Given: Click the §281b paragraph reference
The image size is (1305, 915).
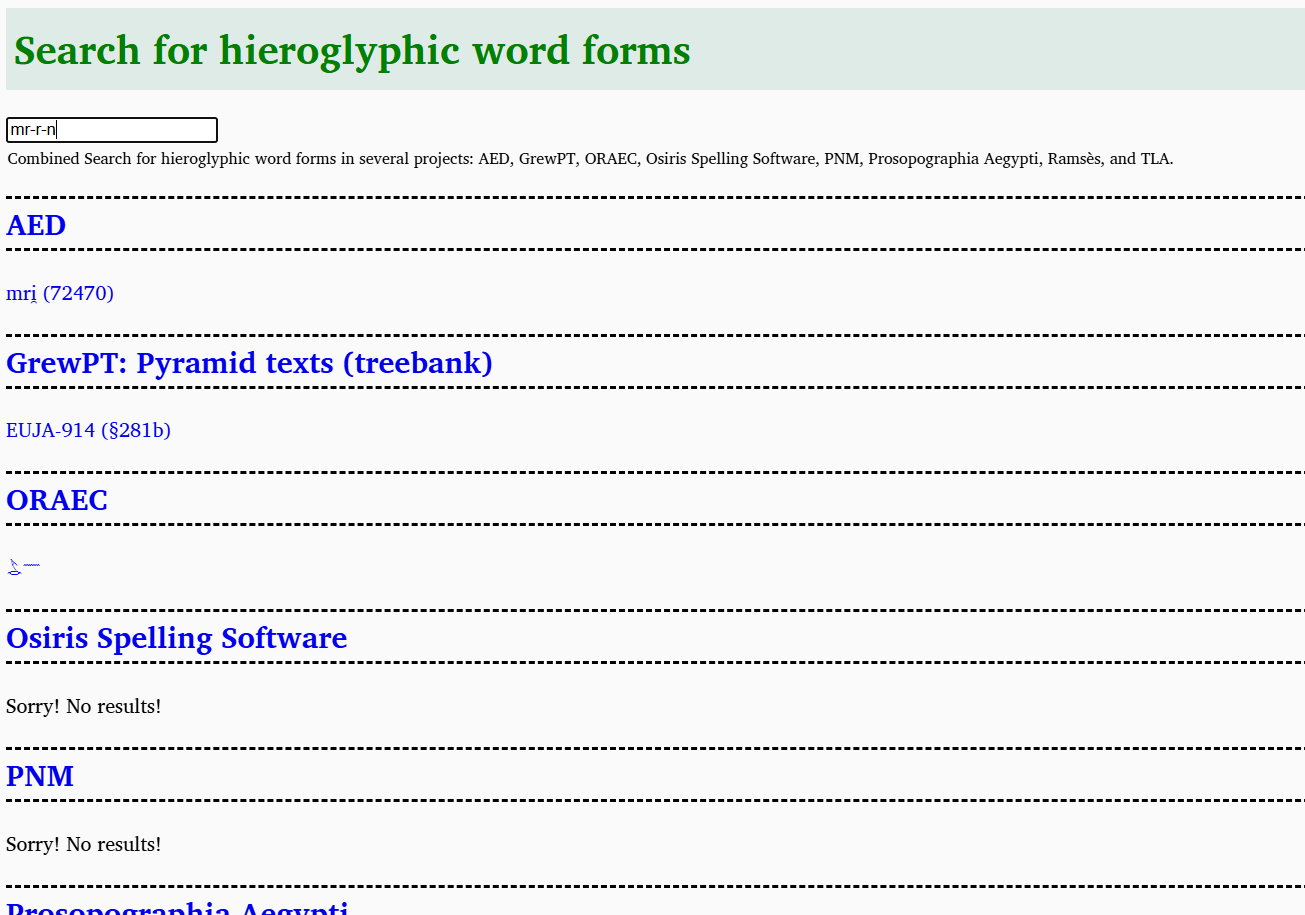Looking at the screenshot, I should 137,430.
